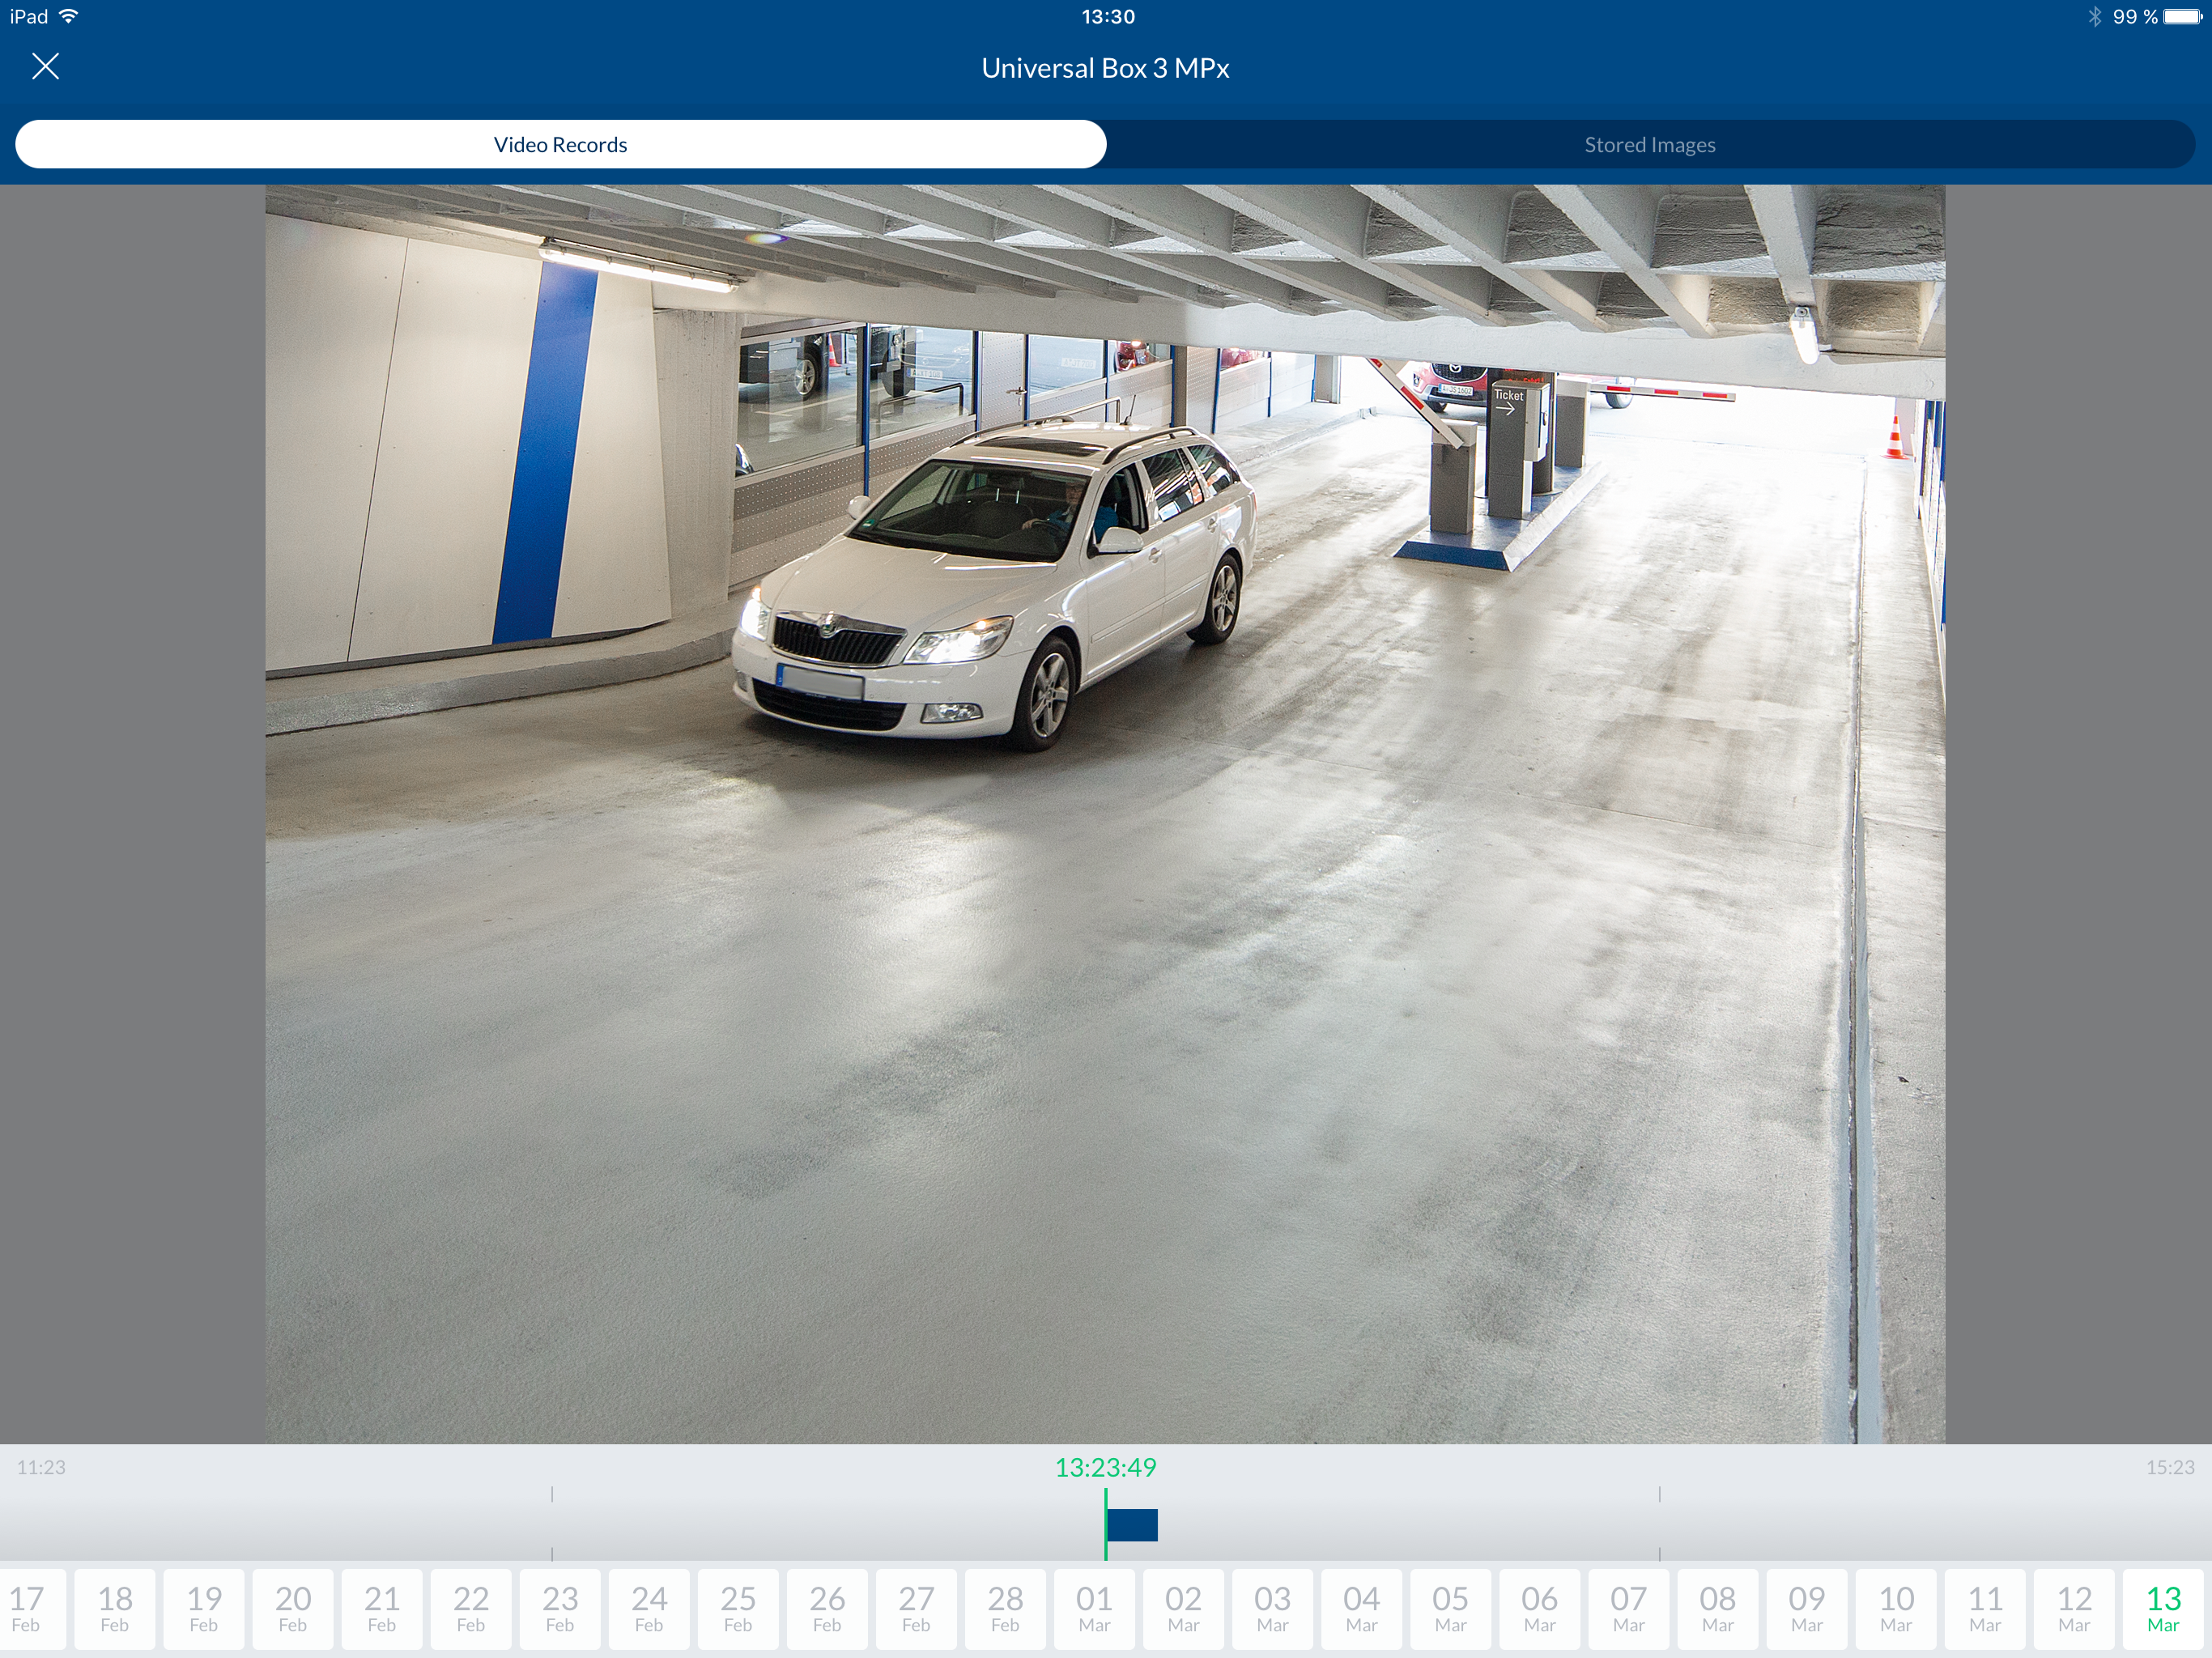The width and height of the screenshot is (2212, 1658).
Task: Tap the 11:23 timeline start label
Action: click(41, 1467)
